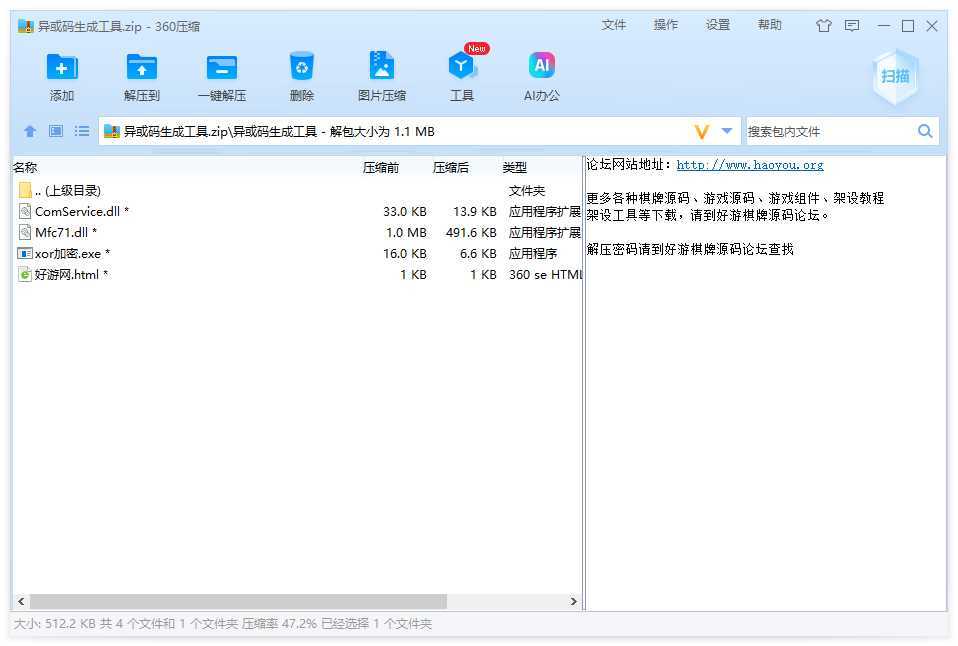The height and width of the screenshot is (646, 958).
Task: Click the 解压到 (Extract to) icon
Action: (142, 68)
